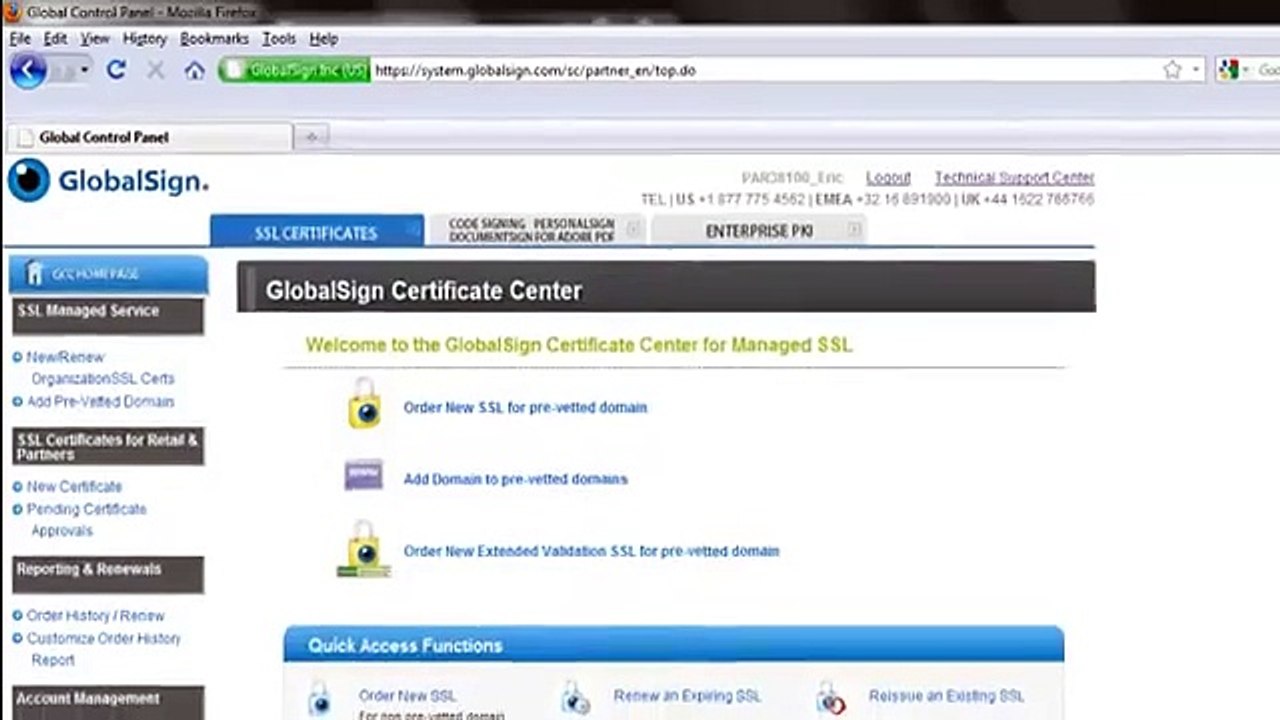Open the Tools menu
The width and height of the screenshot is (1280, 720).
tap(279, 38)
